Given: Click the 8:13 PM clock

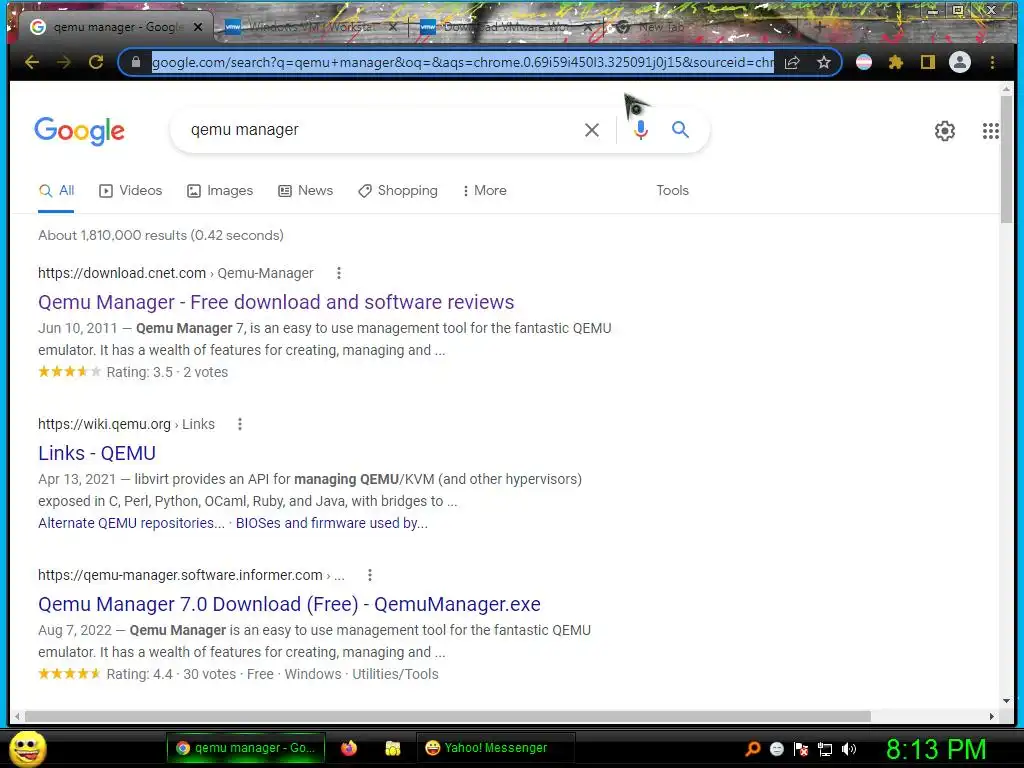Looking at the screenshot, I should tap(936, 749).
